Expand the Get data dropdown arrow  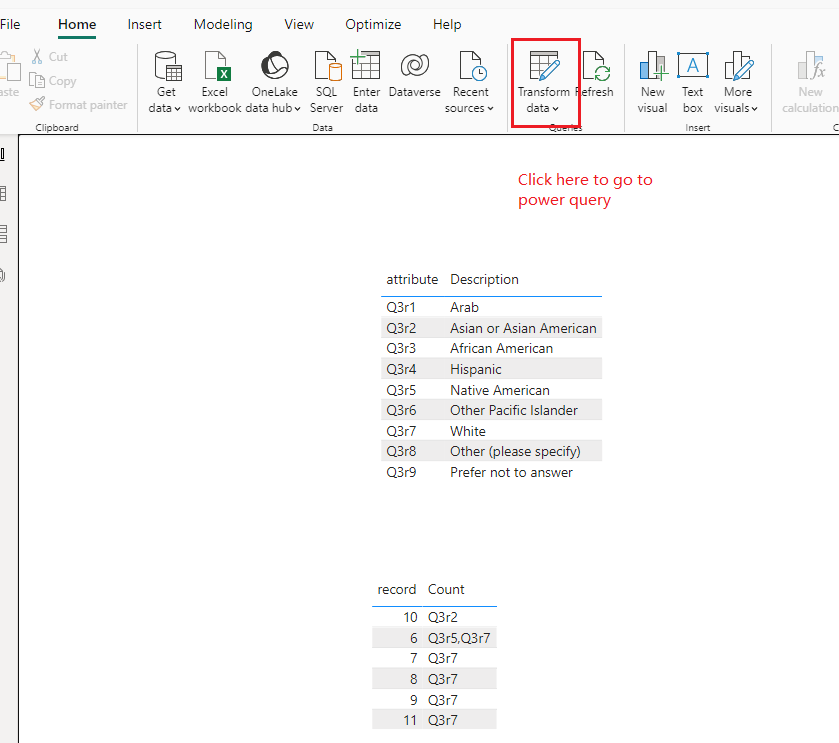coord(177,109)
